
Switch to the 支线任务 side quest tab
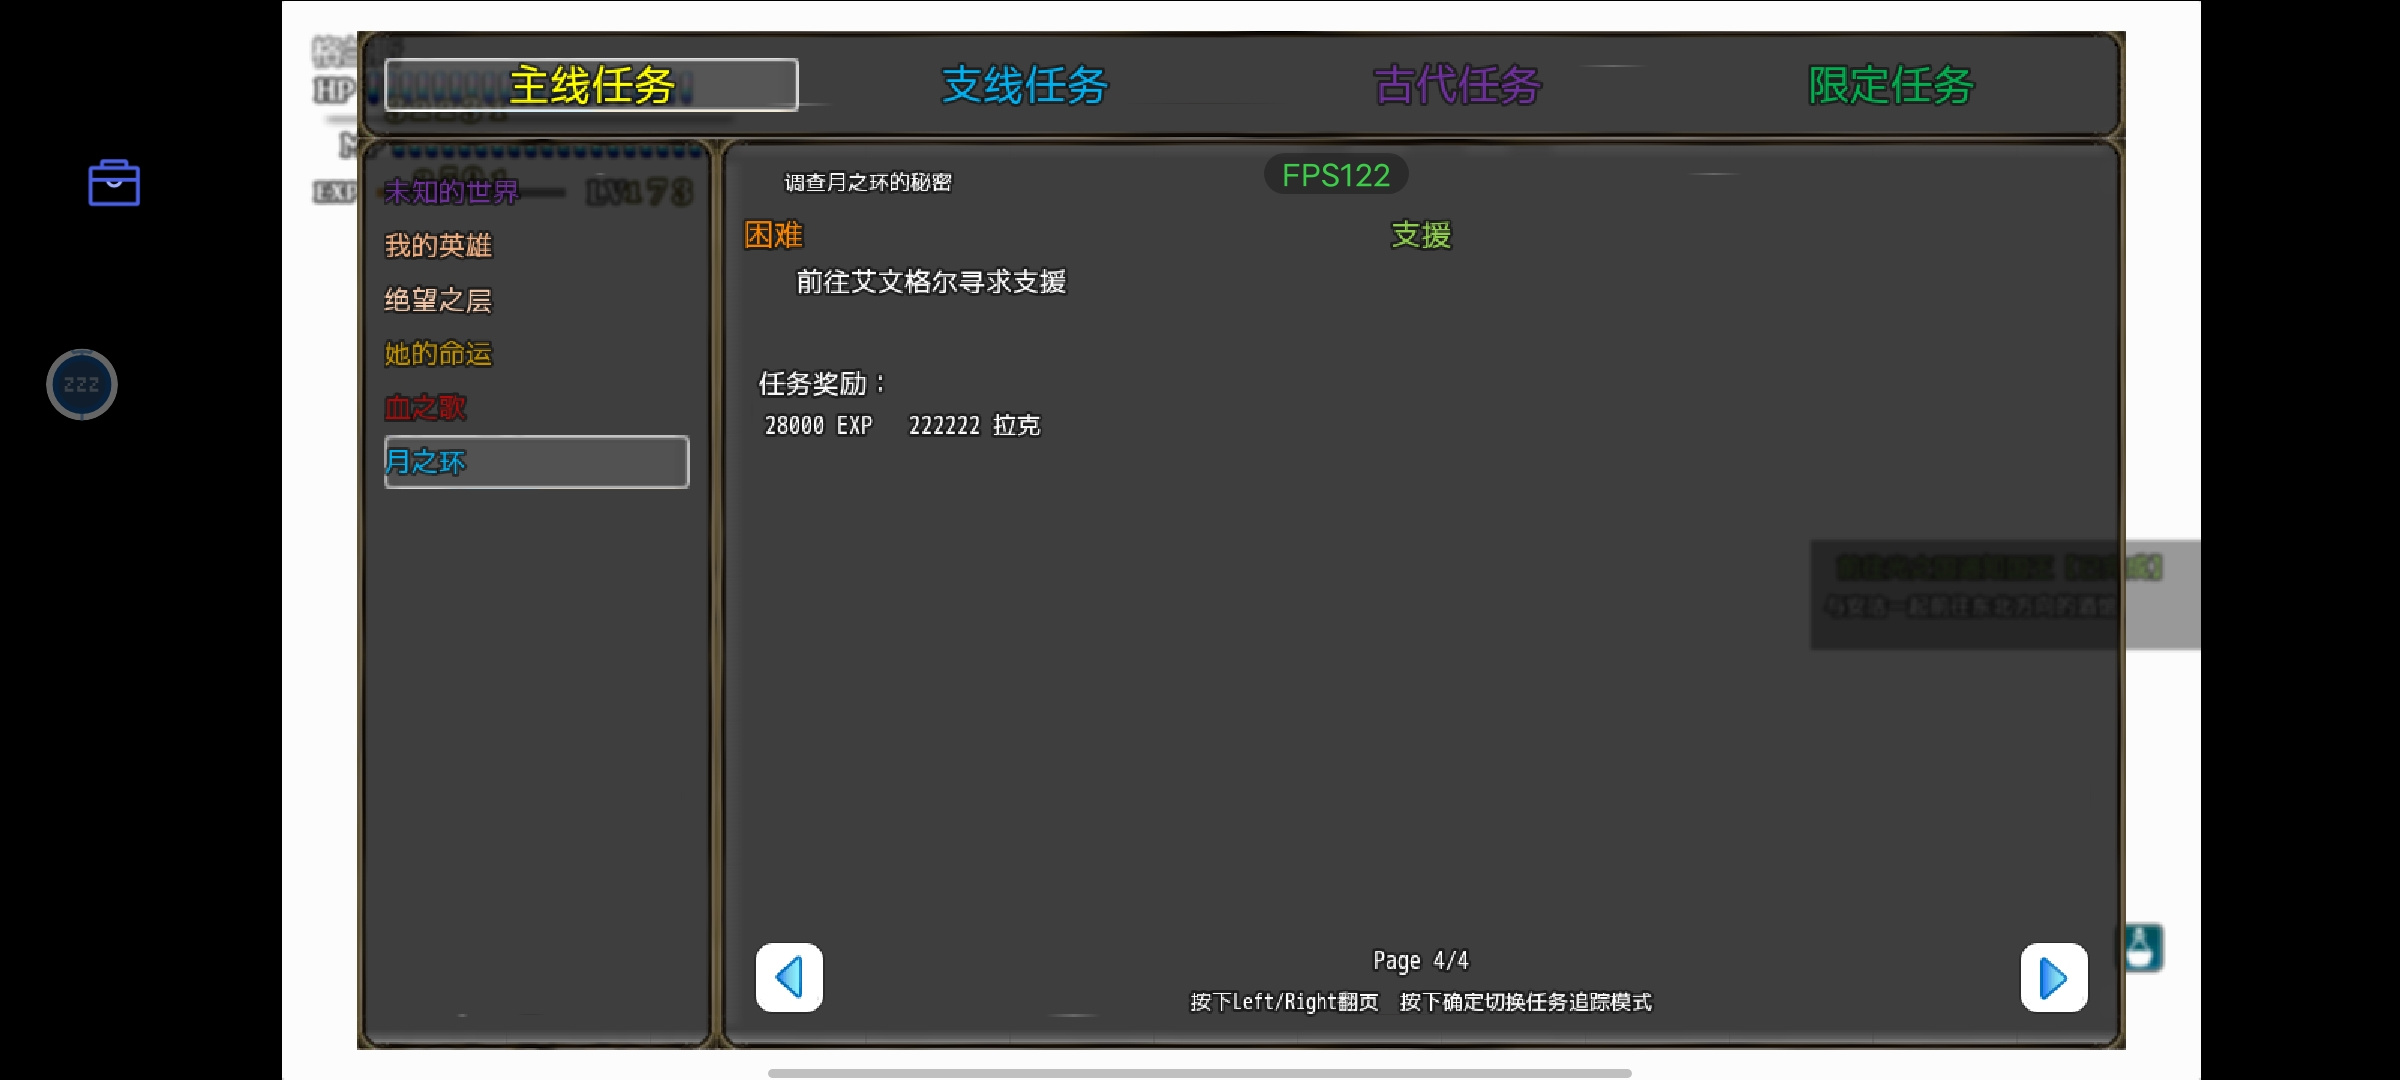point(1025,85)
